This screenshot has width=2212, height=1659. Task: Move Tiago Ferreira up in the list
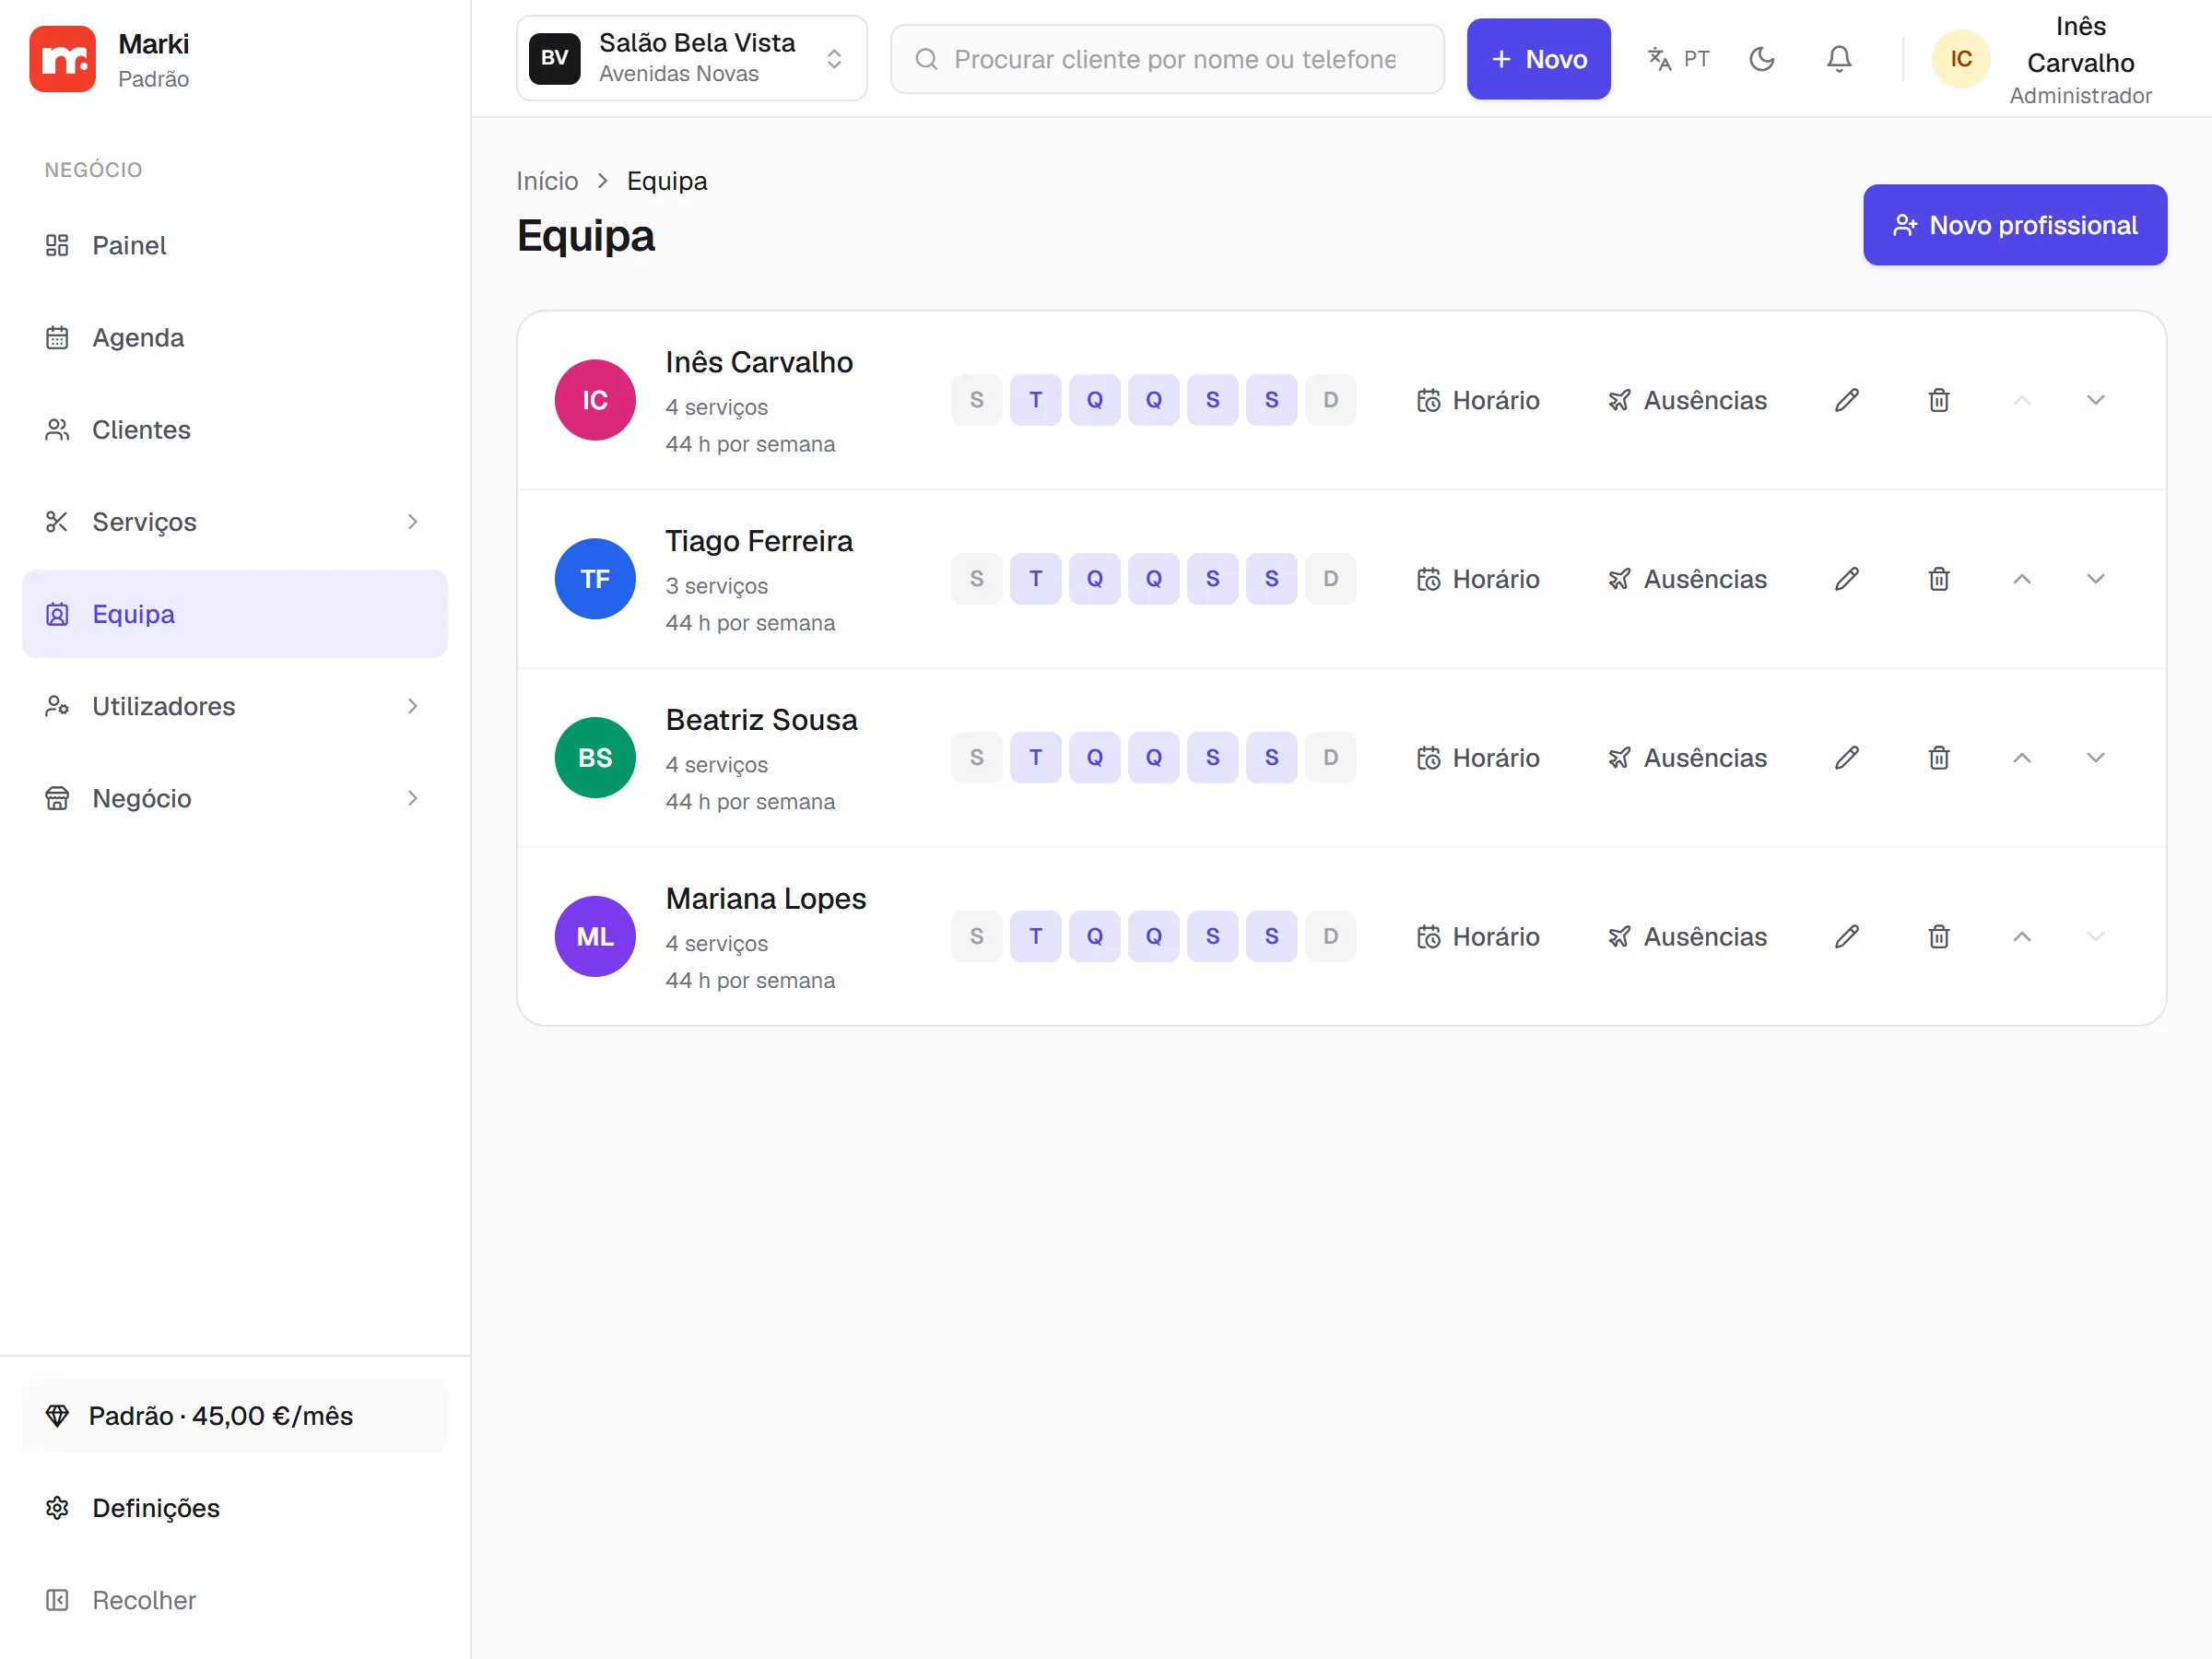pos(2021,579)
